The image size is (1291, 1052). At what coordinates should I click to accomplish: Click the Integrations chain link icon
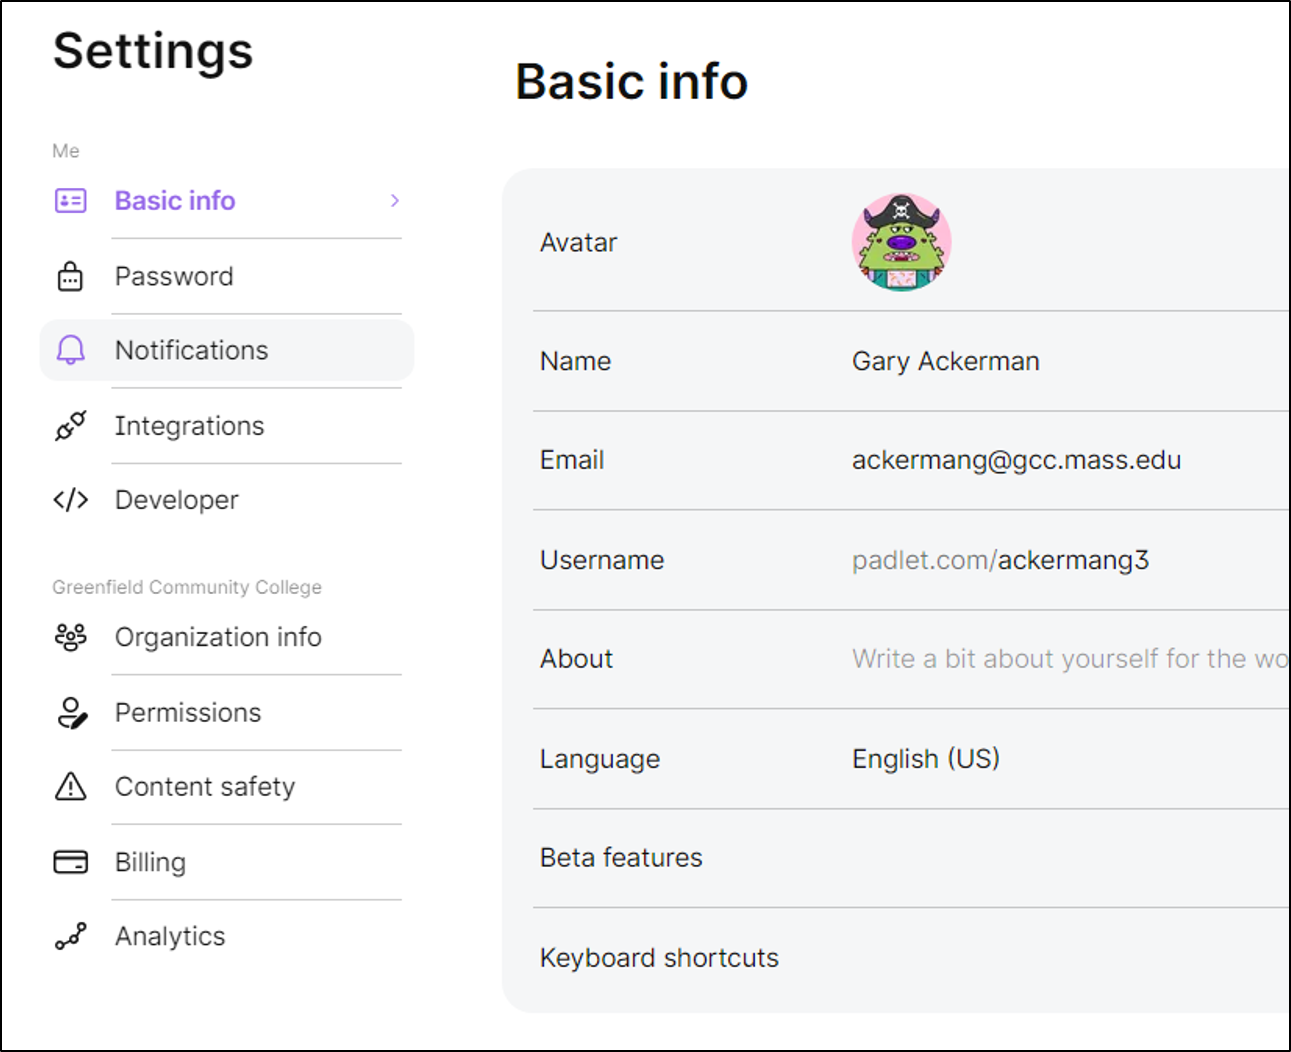[x=68, y=426]
